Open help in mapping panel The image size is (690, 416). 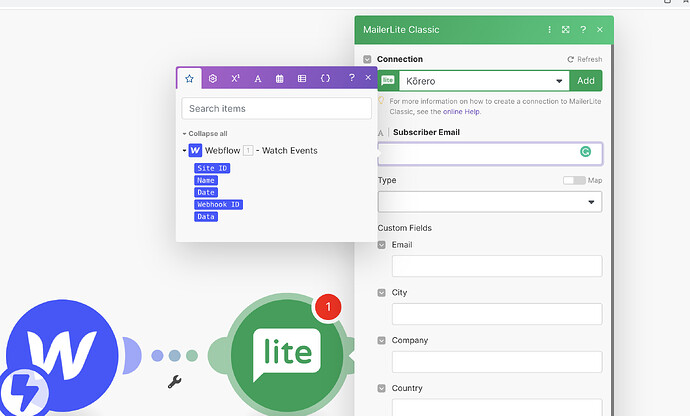(x=352, y=77)
